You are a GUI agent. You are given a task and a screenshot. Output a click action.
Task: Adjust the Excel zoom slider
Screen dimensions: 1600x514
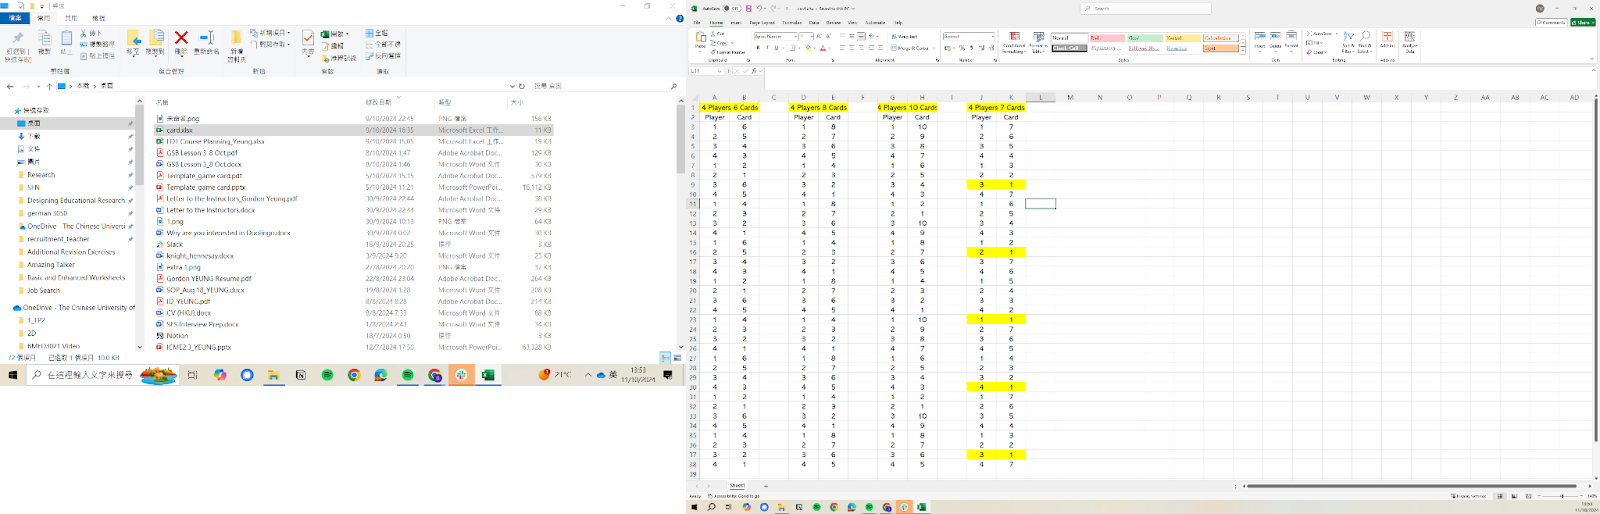pos(1562,496)
